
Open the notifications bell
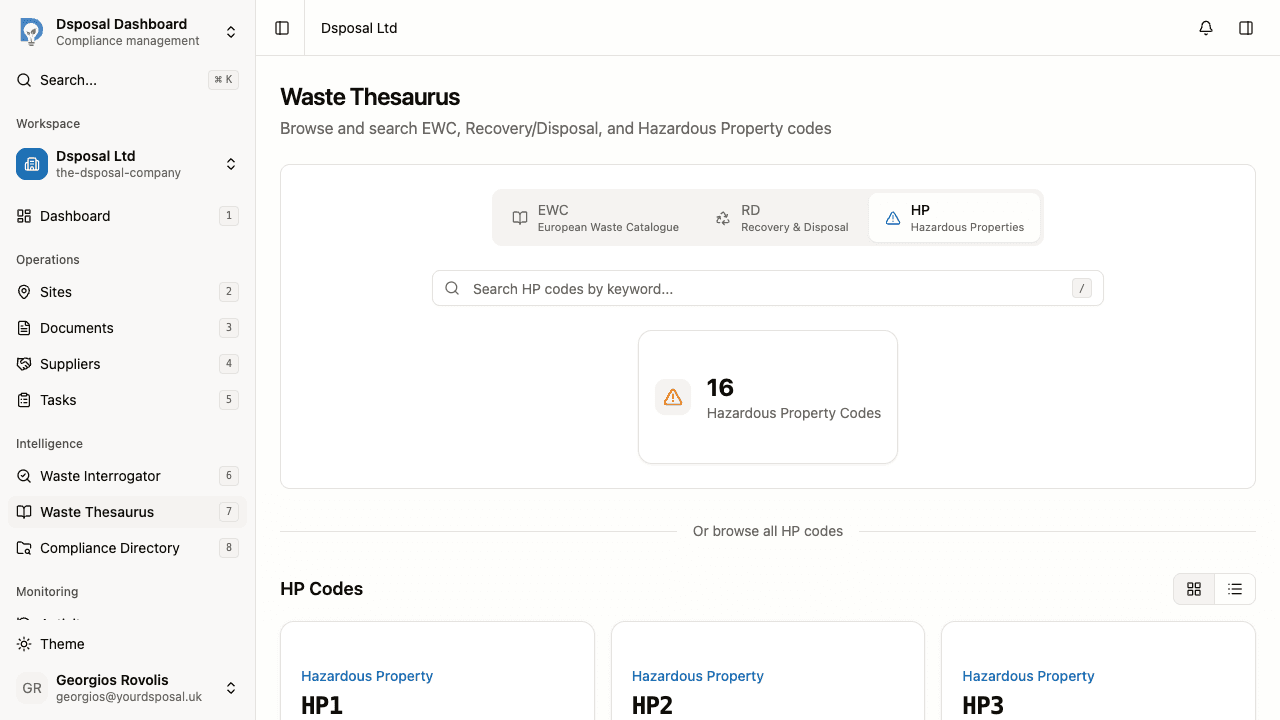pyautogui.click(x=1205, y=28)
